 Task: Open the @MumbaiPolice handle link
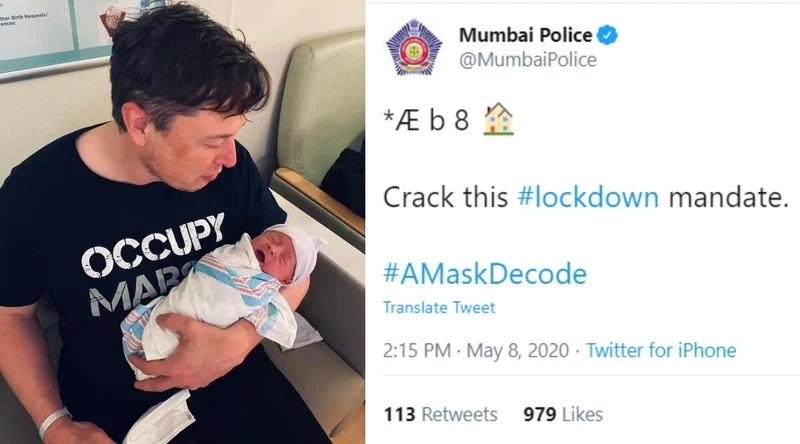coord(528,60)
